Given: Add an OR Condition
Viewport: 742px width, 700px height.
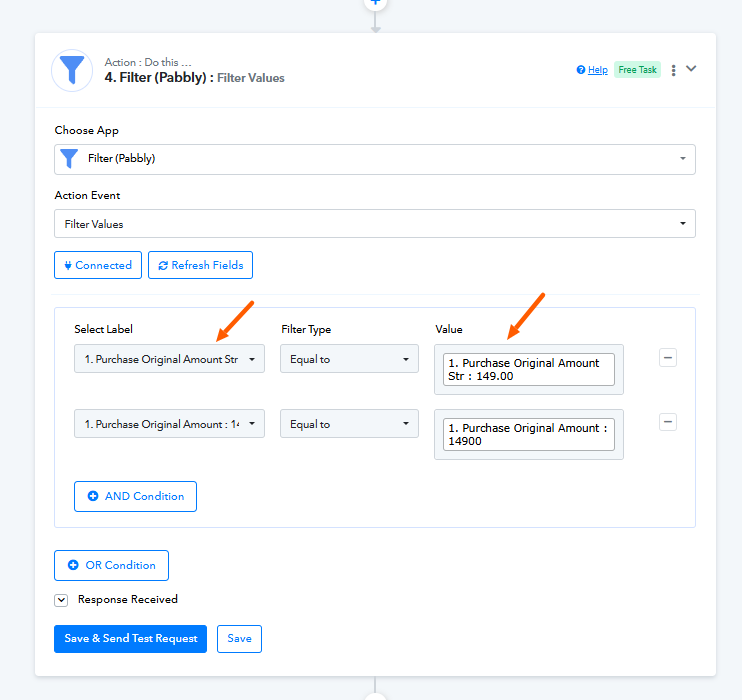Looking at the screenshot, I should click(111, 565).
